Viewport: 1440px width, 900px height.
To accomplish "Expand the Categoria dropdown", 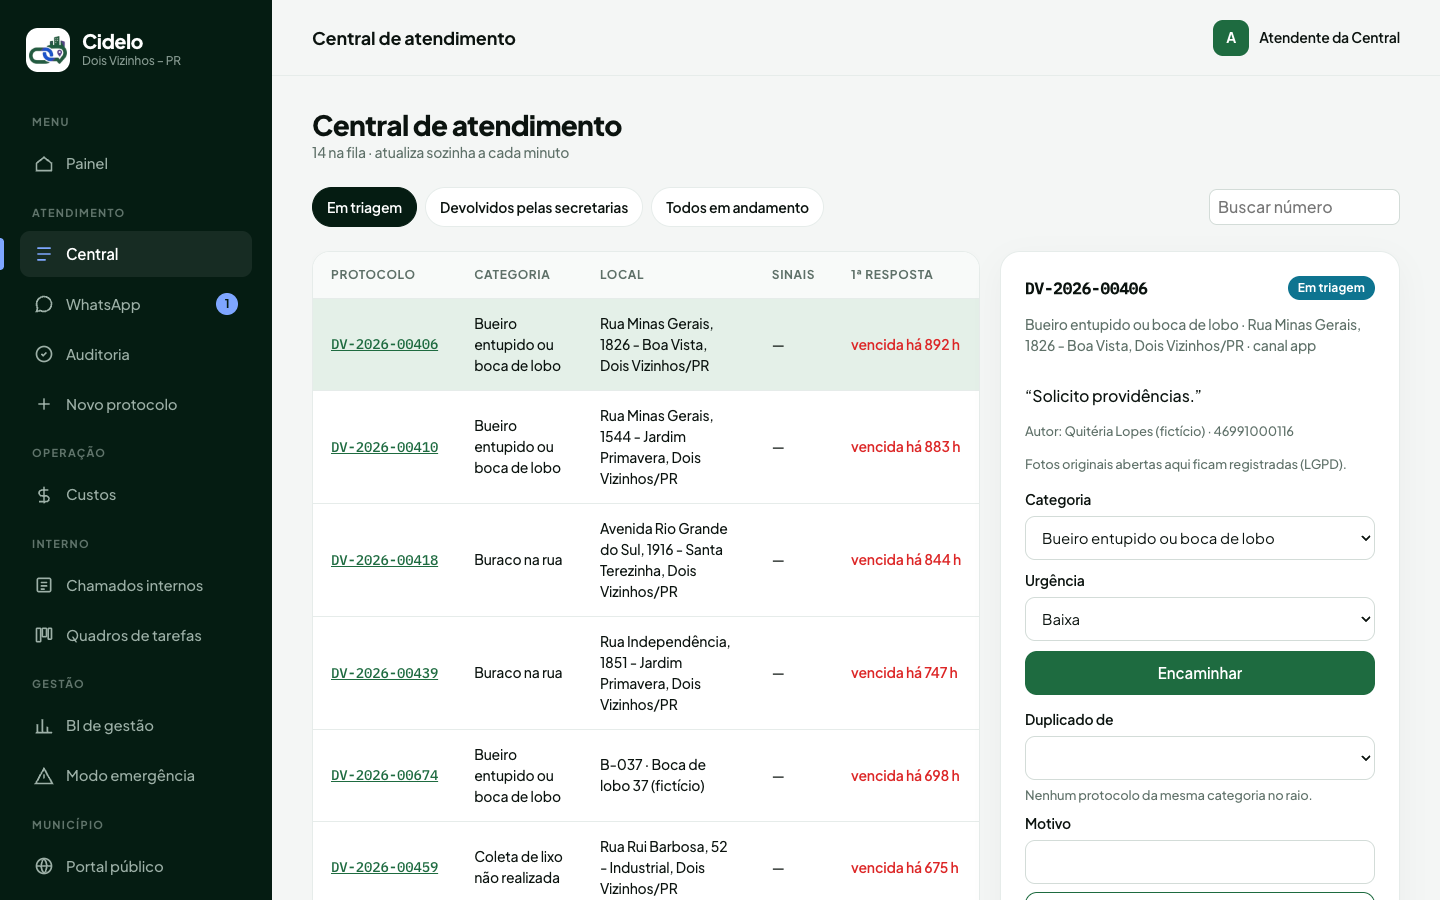I will tap(1200, 538).
